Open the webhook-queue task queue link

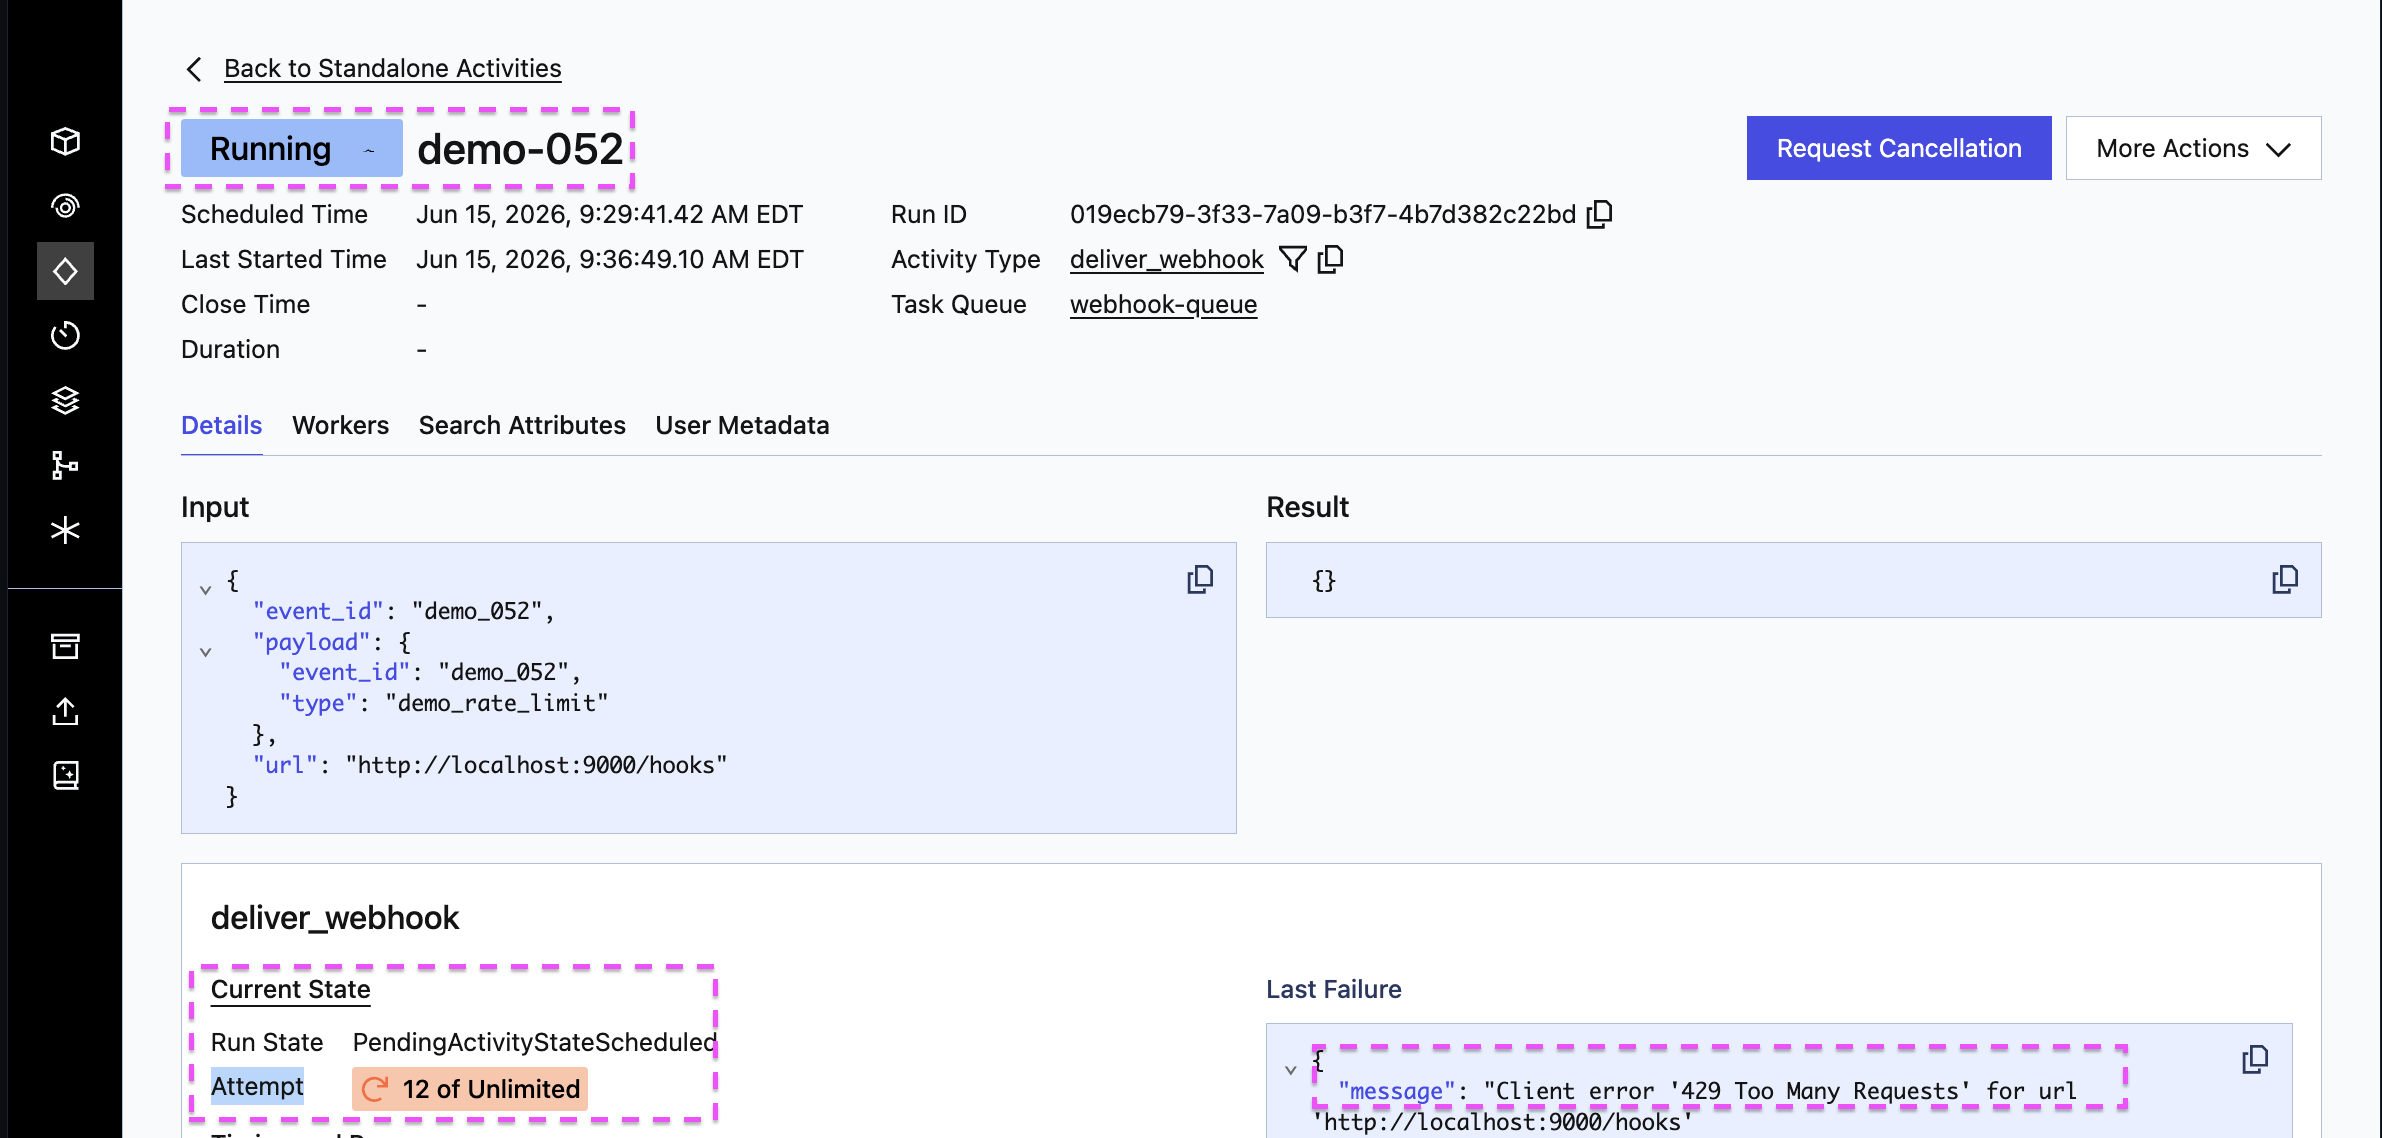tap(1163, 304)
